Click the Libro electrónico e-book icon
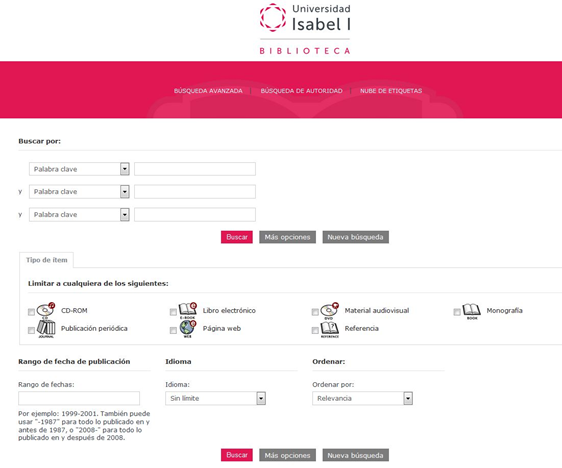Screen dimensions: 562x468 (x=187, y=311)
